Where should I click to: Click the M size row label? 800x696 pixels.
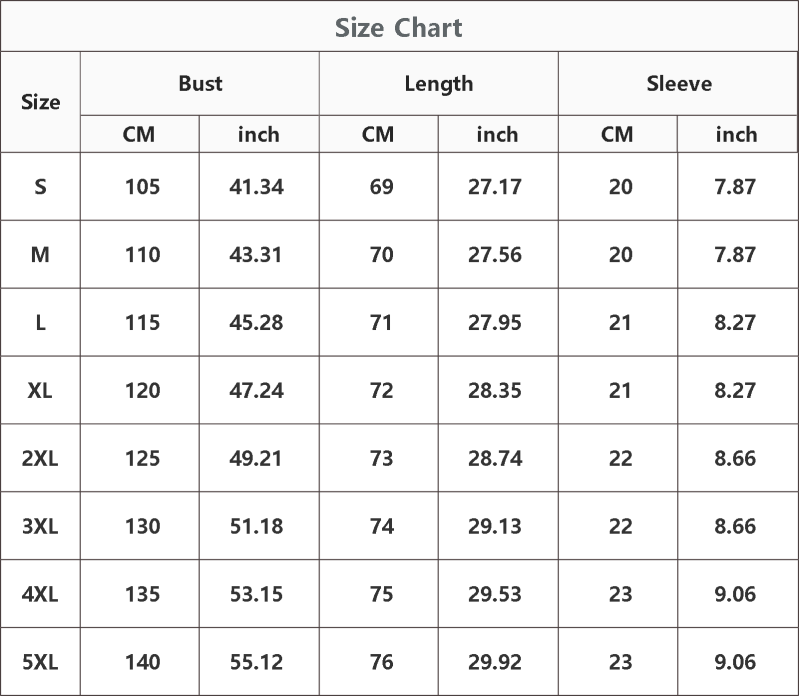[40, 254]
